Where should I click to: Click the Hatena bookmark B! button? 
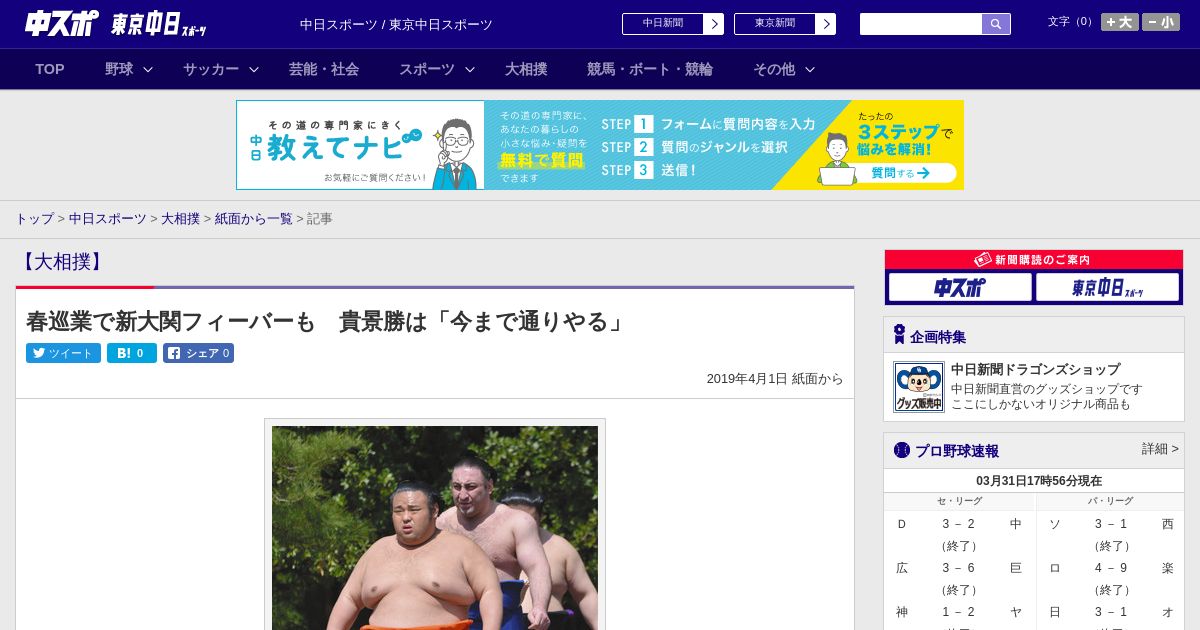(x=132, y=353)
